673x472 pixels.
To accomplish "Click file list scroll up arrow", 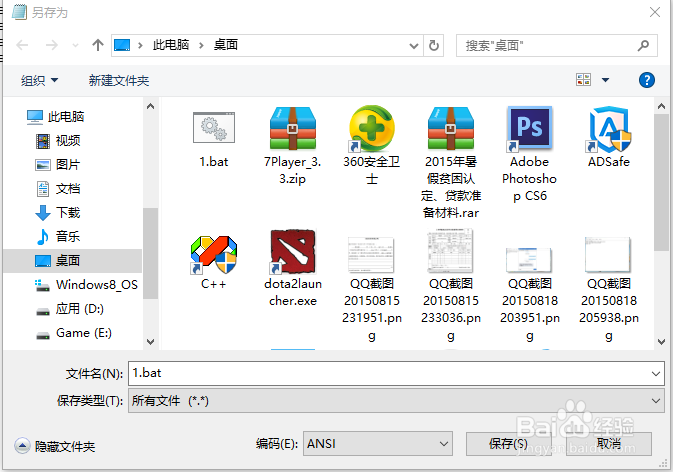I will point(661,106).
